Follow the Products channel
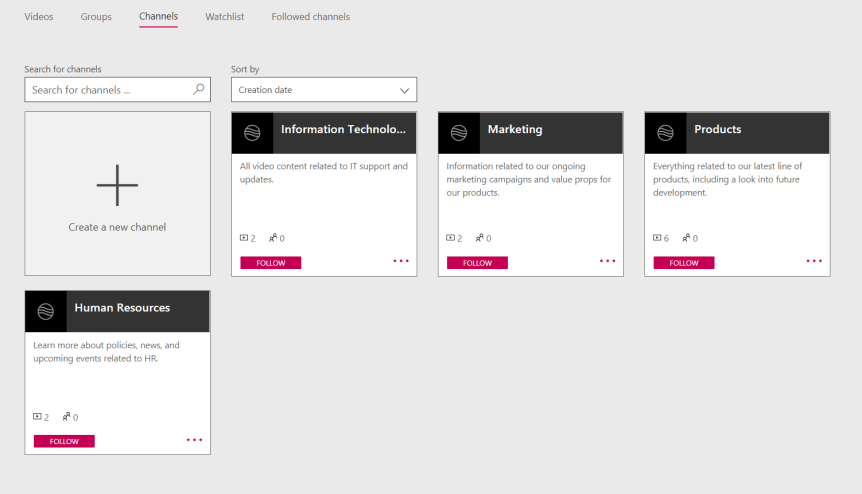The height and width of the screenshot is (494, 862). click(684, 263)
